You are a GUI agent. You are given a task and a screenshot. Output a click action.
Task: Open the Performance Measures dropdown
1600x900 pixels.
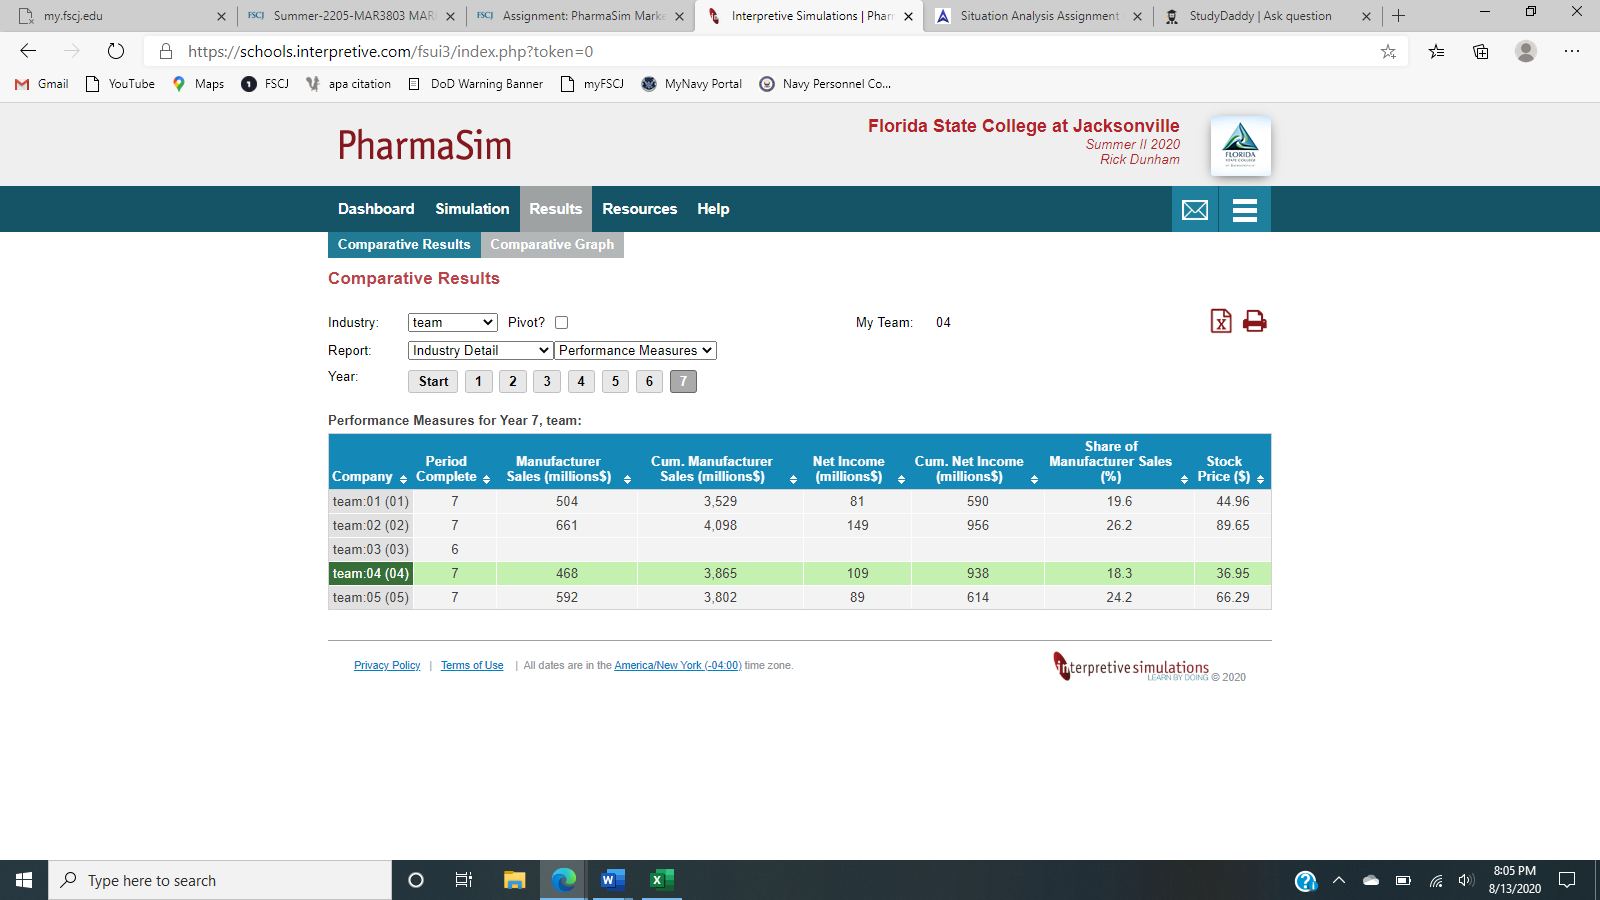pos(635,350)
